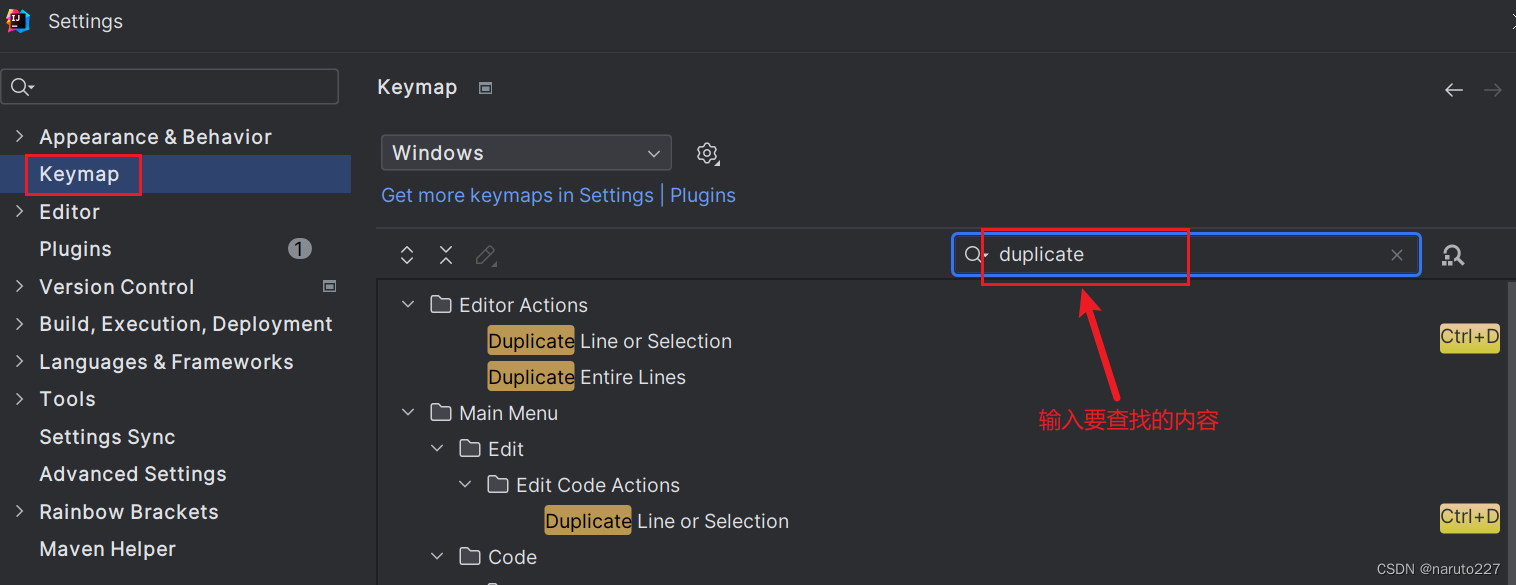Click the Expand All icon in keymap toolbar
The image size is (1516, 585).
407,255
